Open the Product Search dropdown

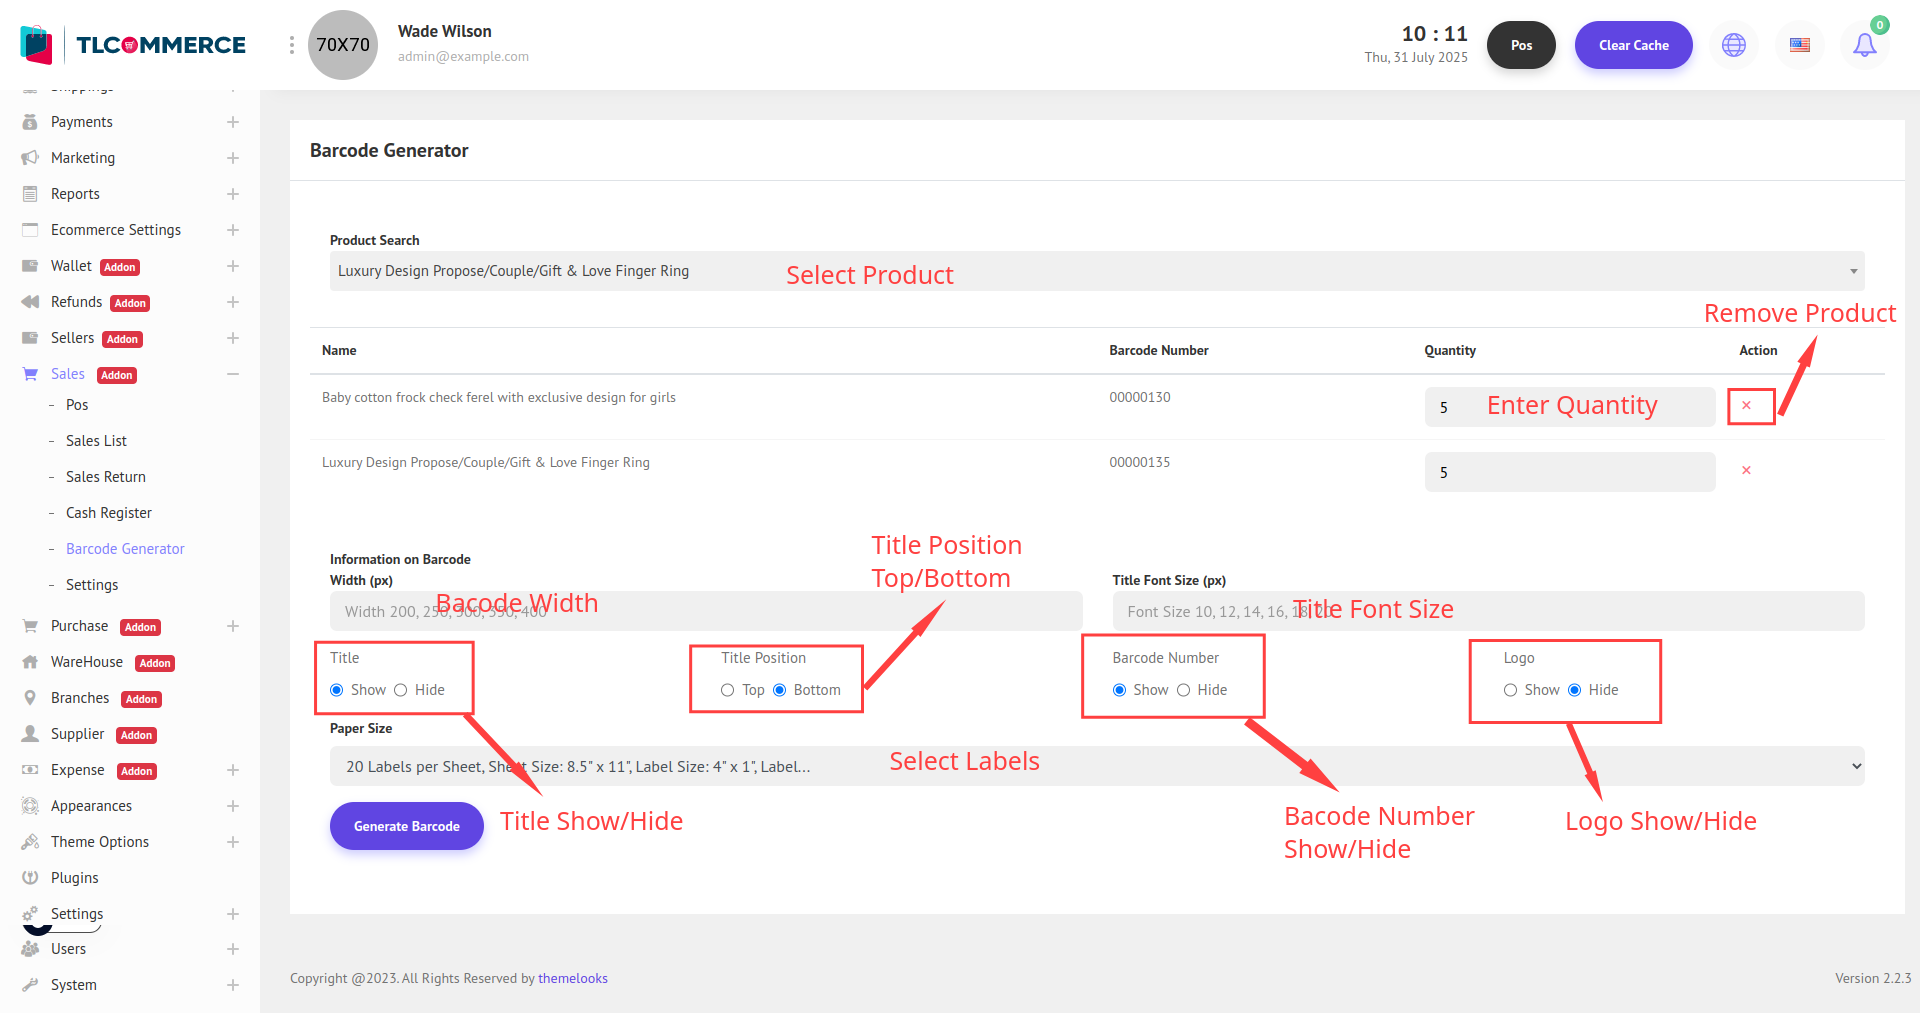coord(1096,271)
